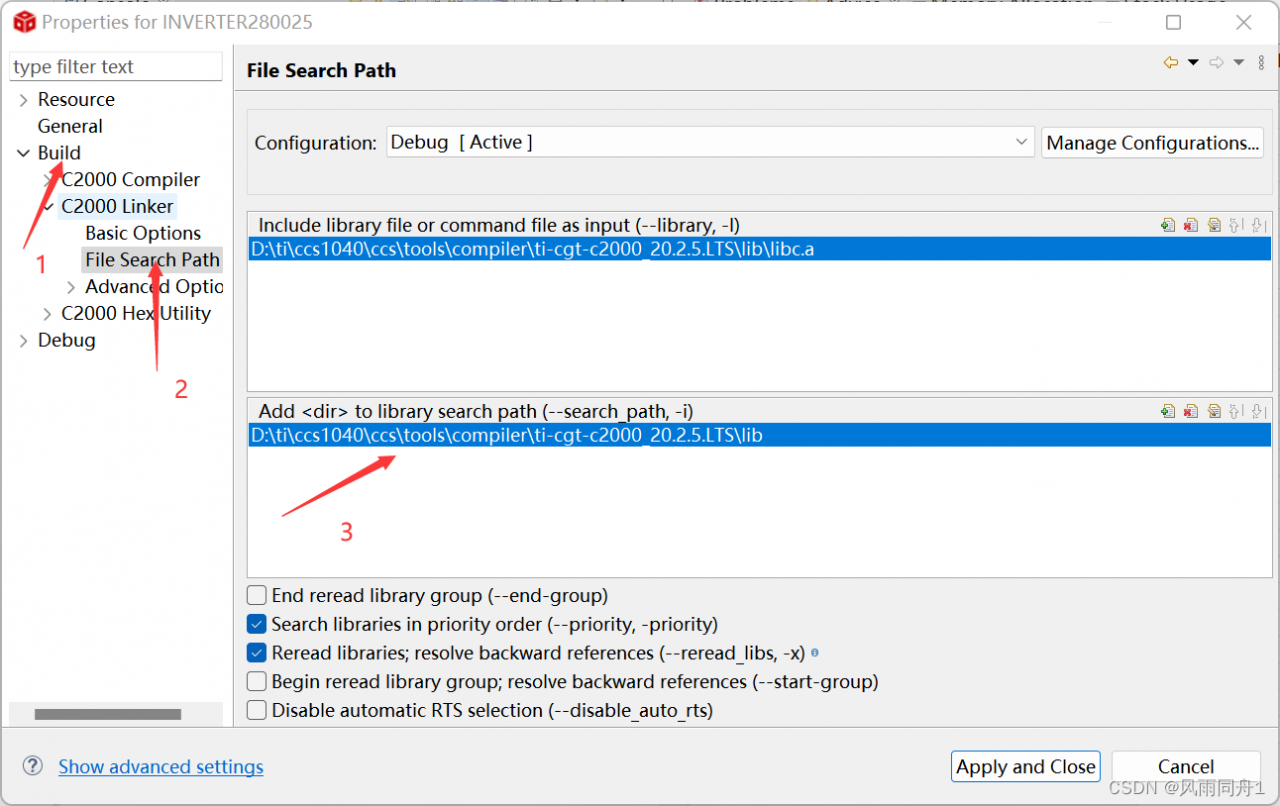Uncheck Search libraries in priority order
Image resolution: width=1280 pixels, height=806 pixels.
(x=257, y=625)
